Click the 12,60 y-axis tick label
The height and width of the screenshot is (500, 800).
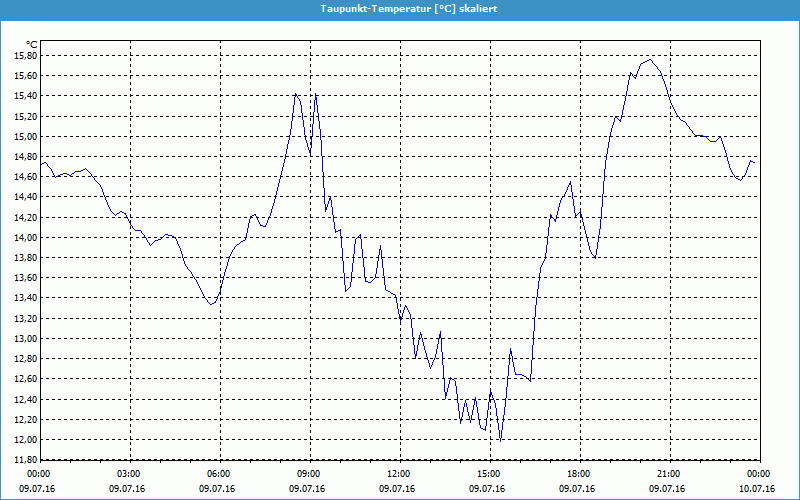pos(24,379)
